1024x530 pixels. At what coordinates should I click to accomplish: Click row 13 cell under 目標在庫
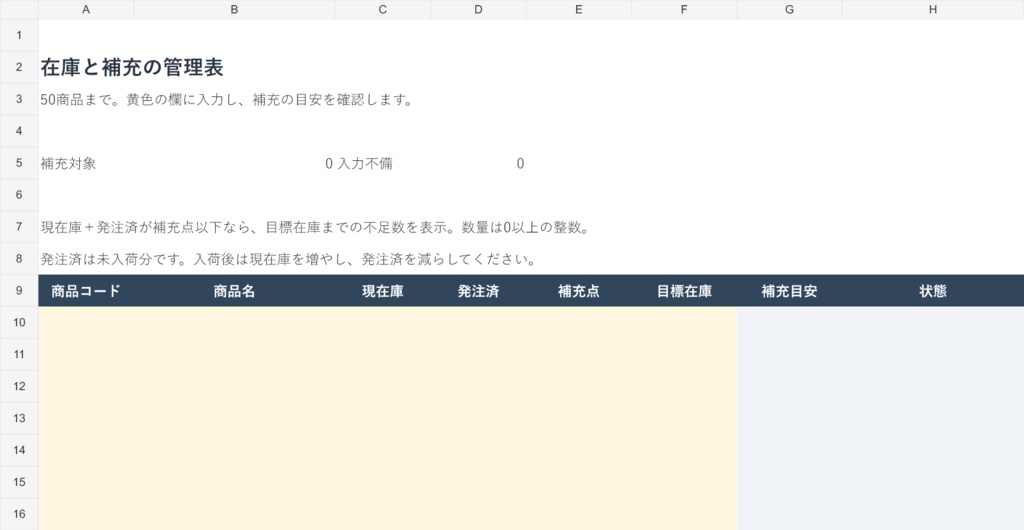(684, 418)
